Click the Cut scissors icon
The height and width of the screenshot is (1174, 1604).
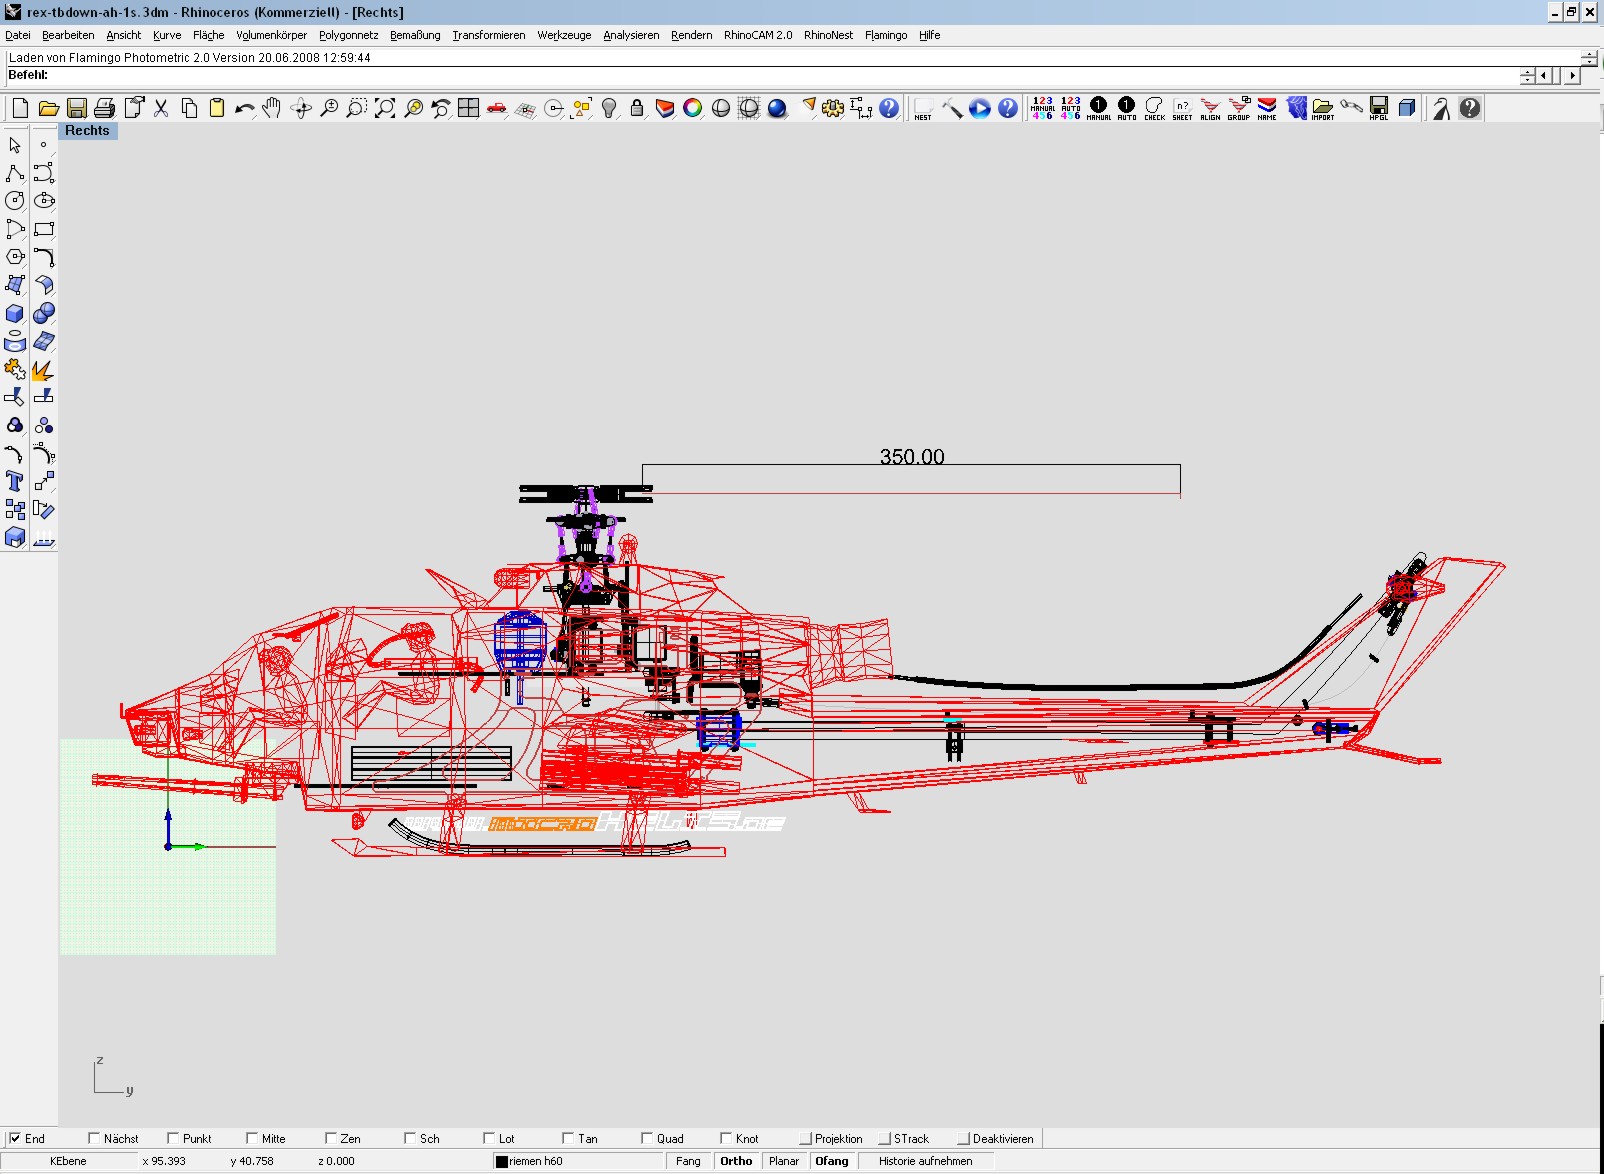(x=160, y=108)
